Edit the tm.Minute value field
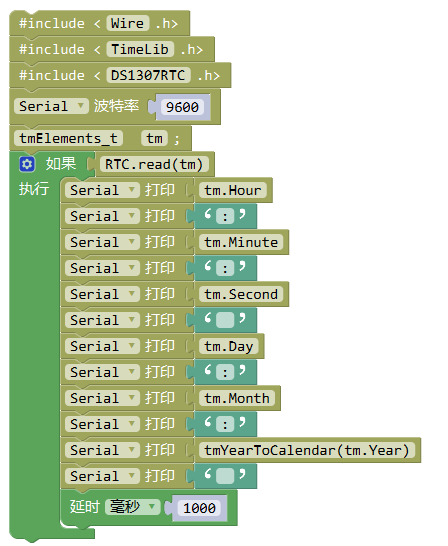 pyautogui.click(x=241, y=242)
